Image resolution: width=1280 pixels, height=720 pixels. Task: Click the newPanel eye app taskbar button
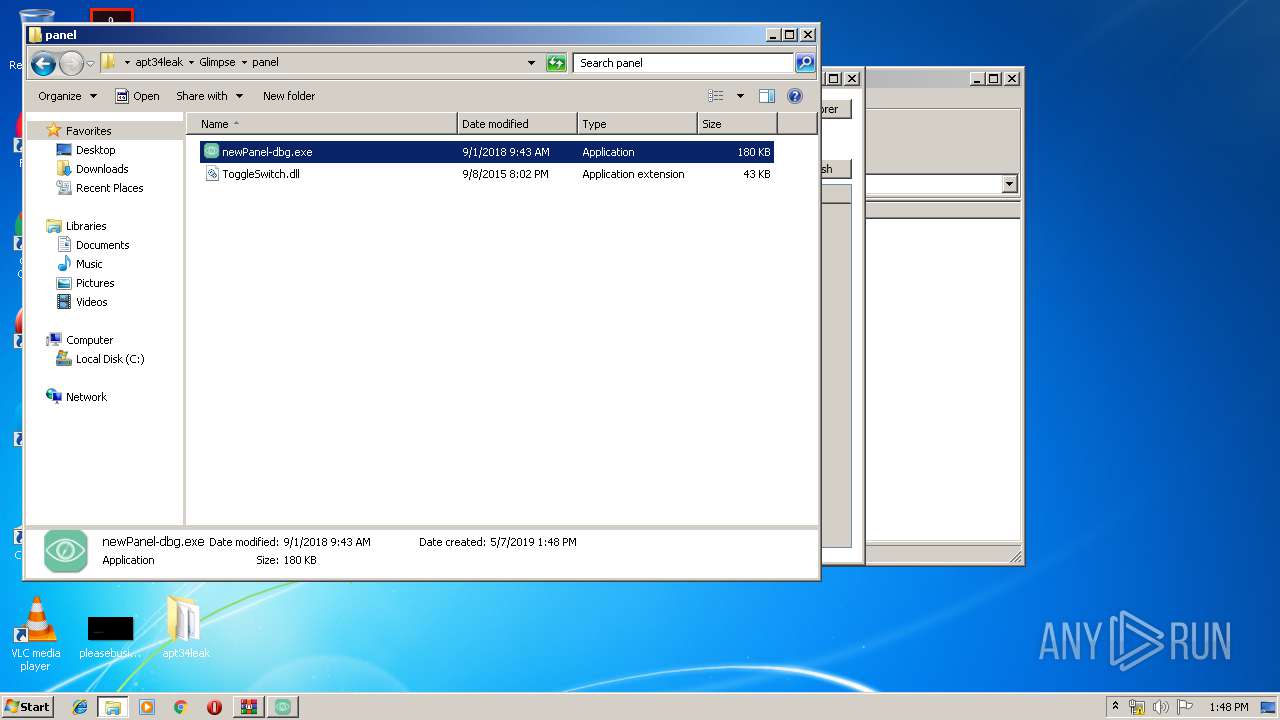[283, 707]
